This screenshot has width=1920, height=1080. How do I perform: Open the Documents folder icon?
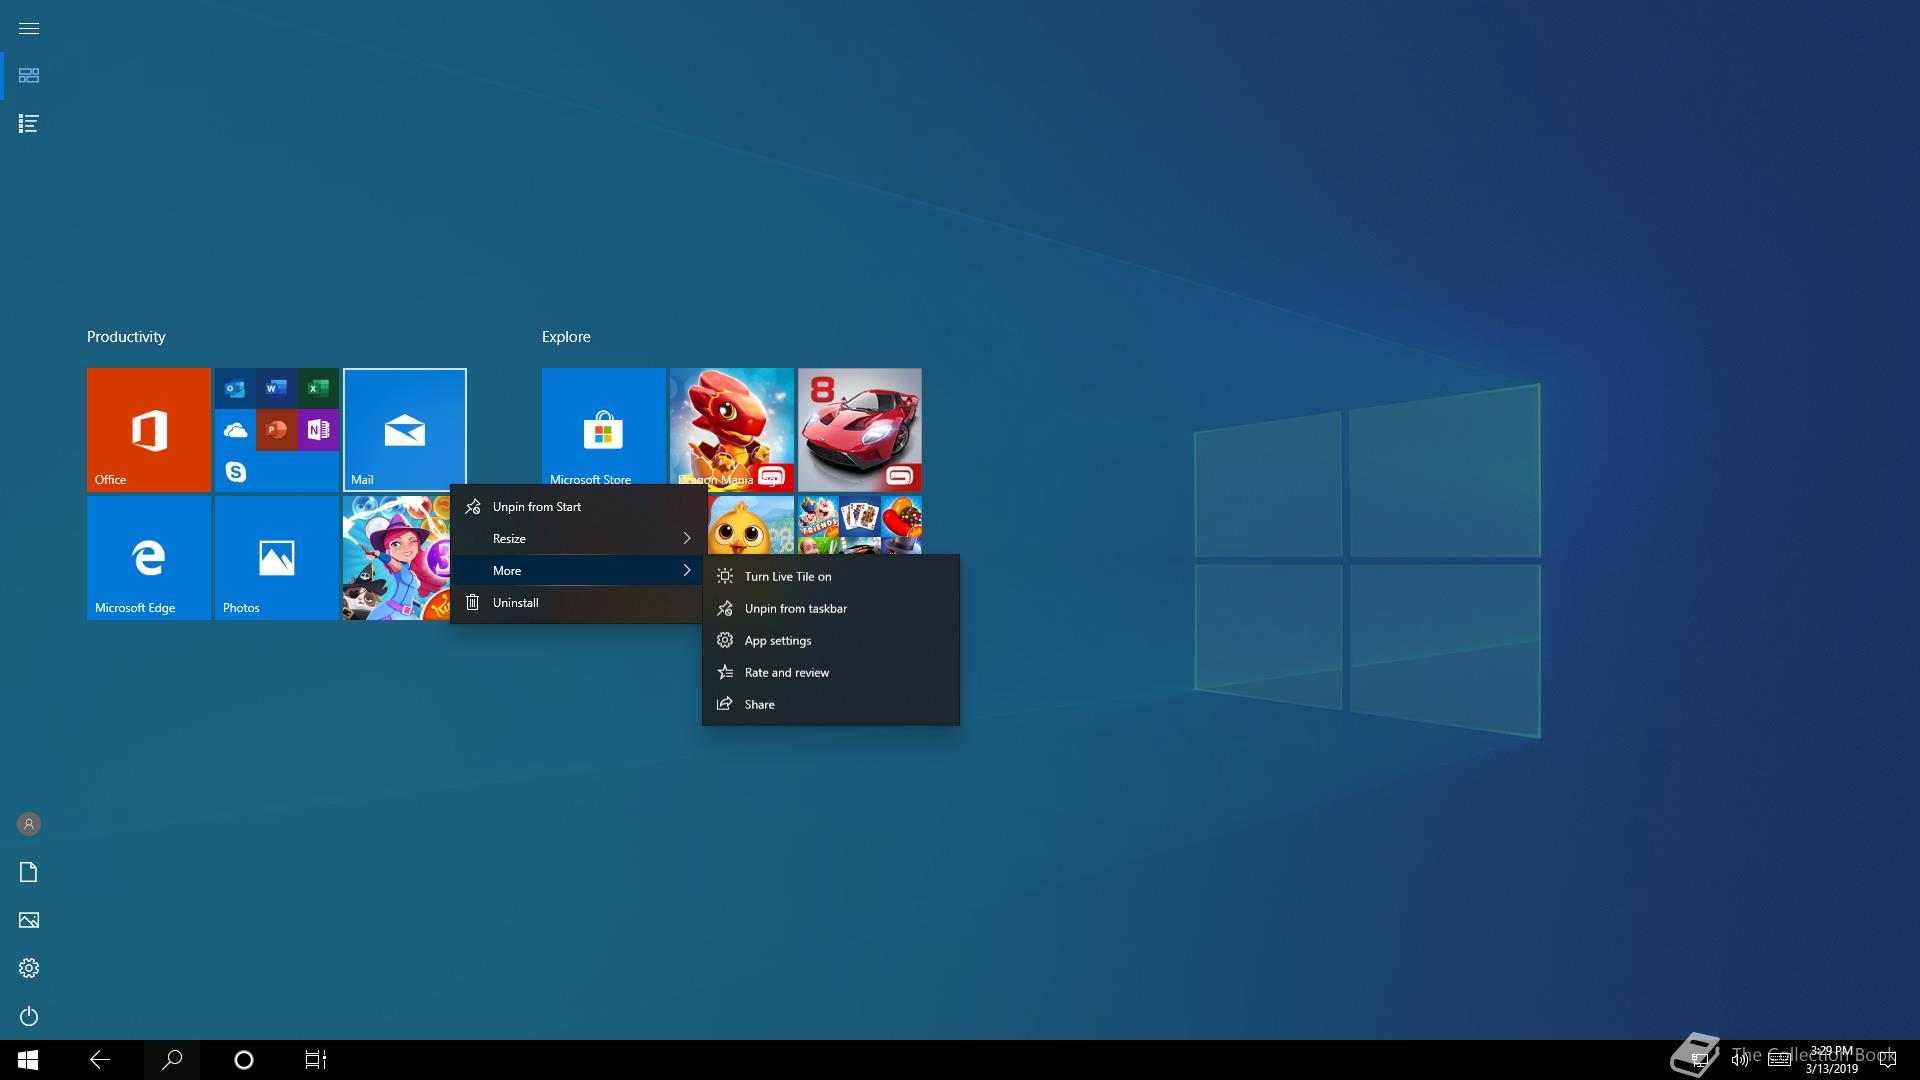coord(29,872)
